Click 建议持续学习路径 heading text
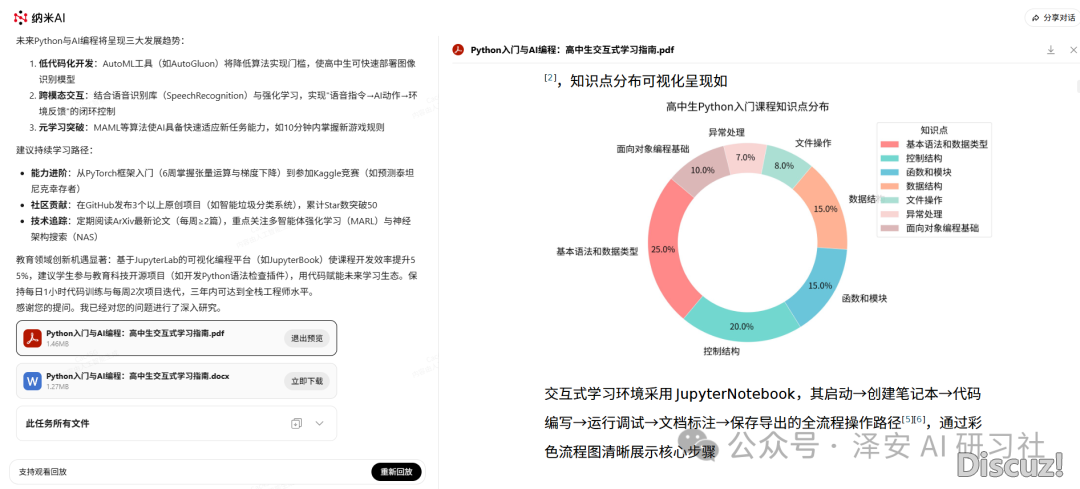 pos(54,150)
